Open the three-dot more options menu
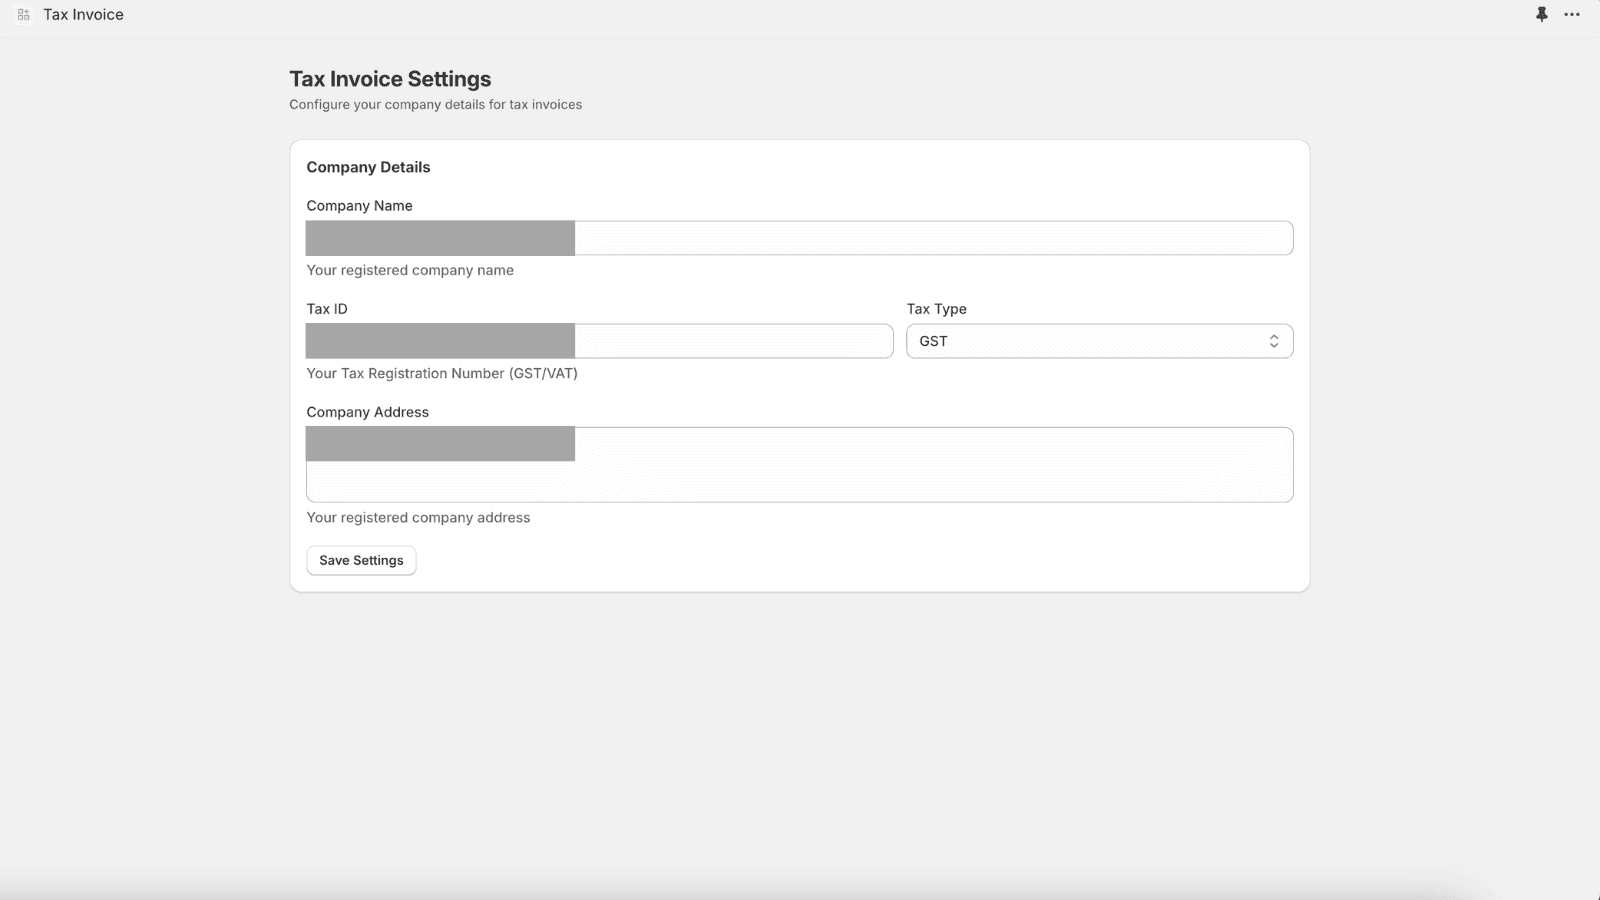 tap(1572, 15)
